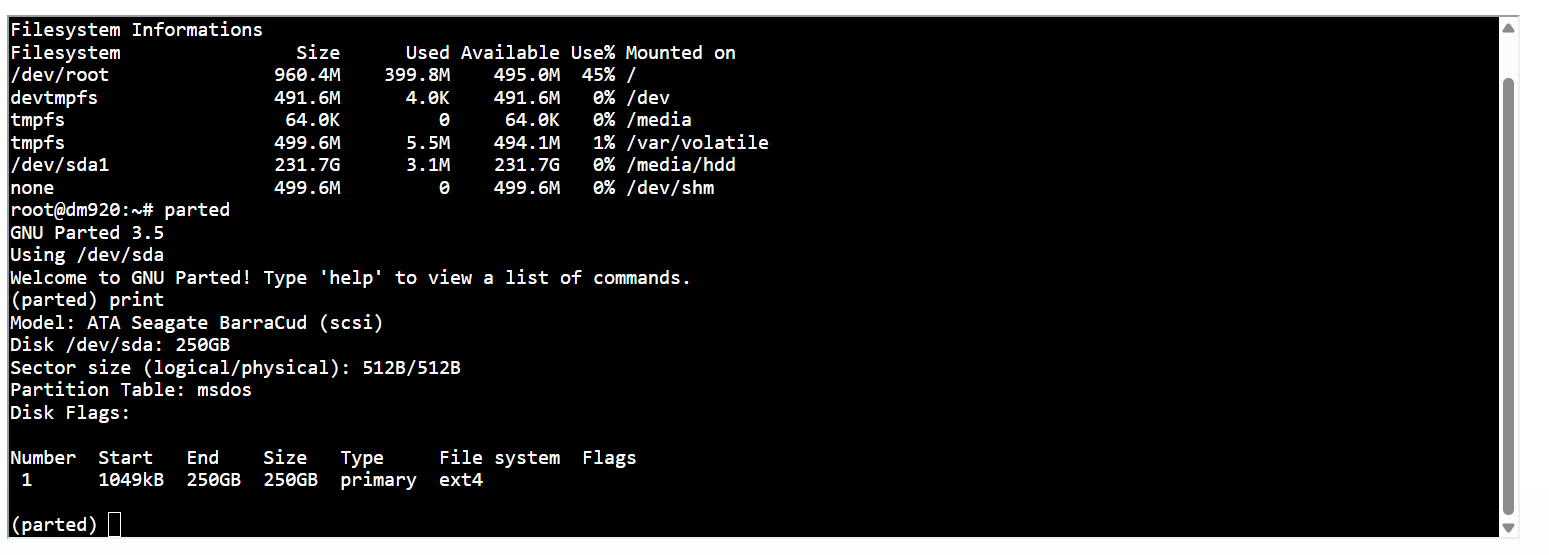Click the 'Filesystem Informations' heading
The image size is (1549, 555).
tap(137, 30)
